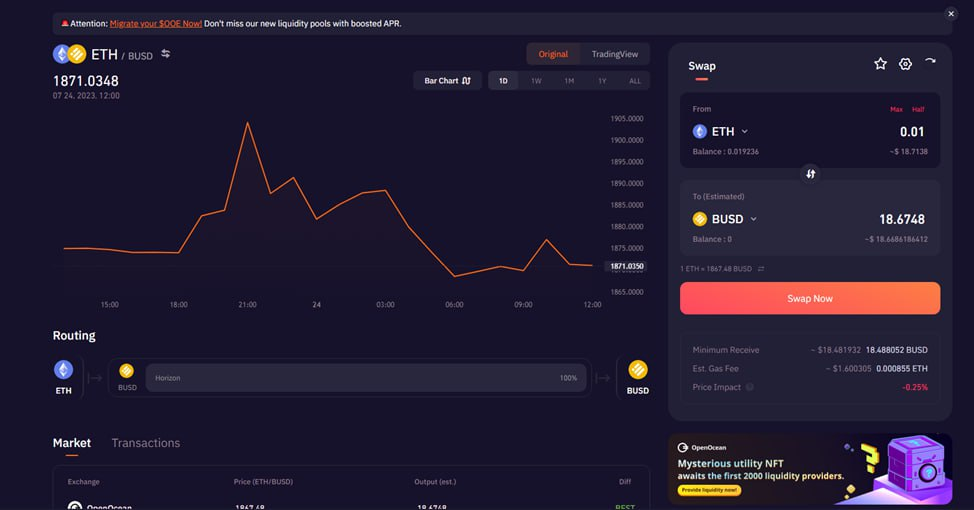Click the 1871.0348 current price value
This screenshot has height=510, width=974.
pyautogui.click(x=86, y=81)
